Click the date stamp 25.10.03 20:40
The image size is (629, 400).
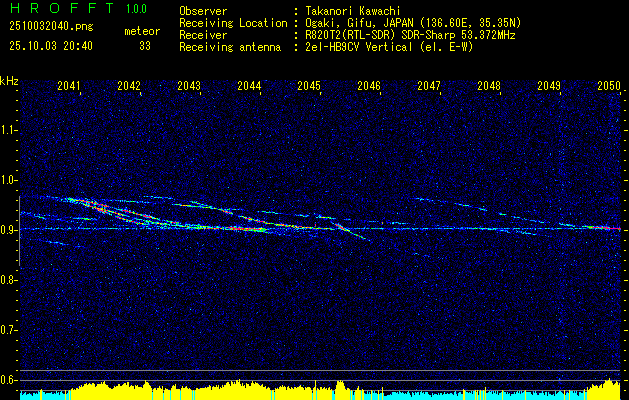(x=51, y=46)
